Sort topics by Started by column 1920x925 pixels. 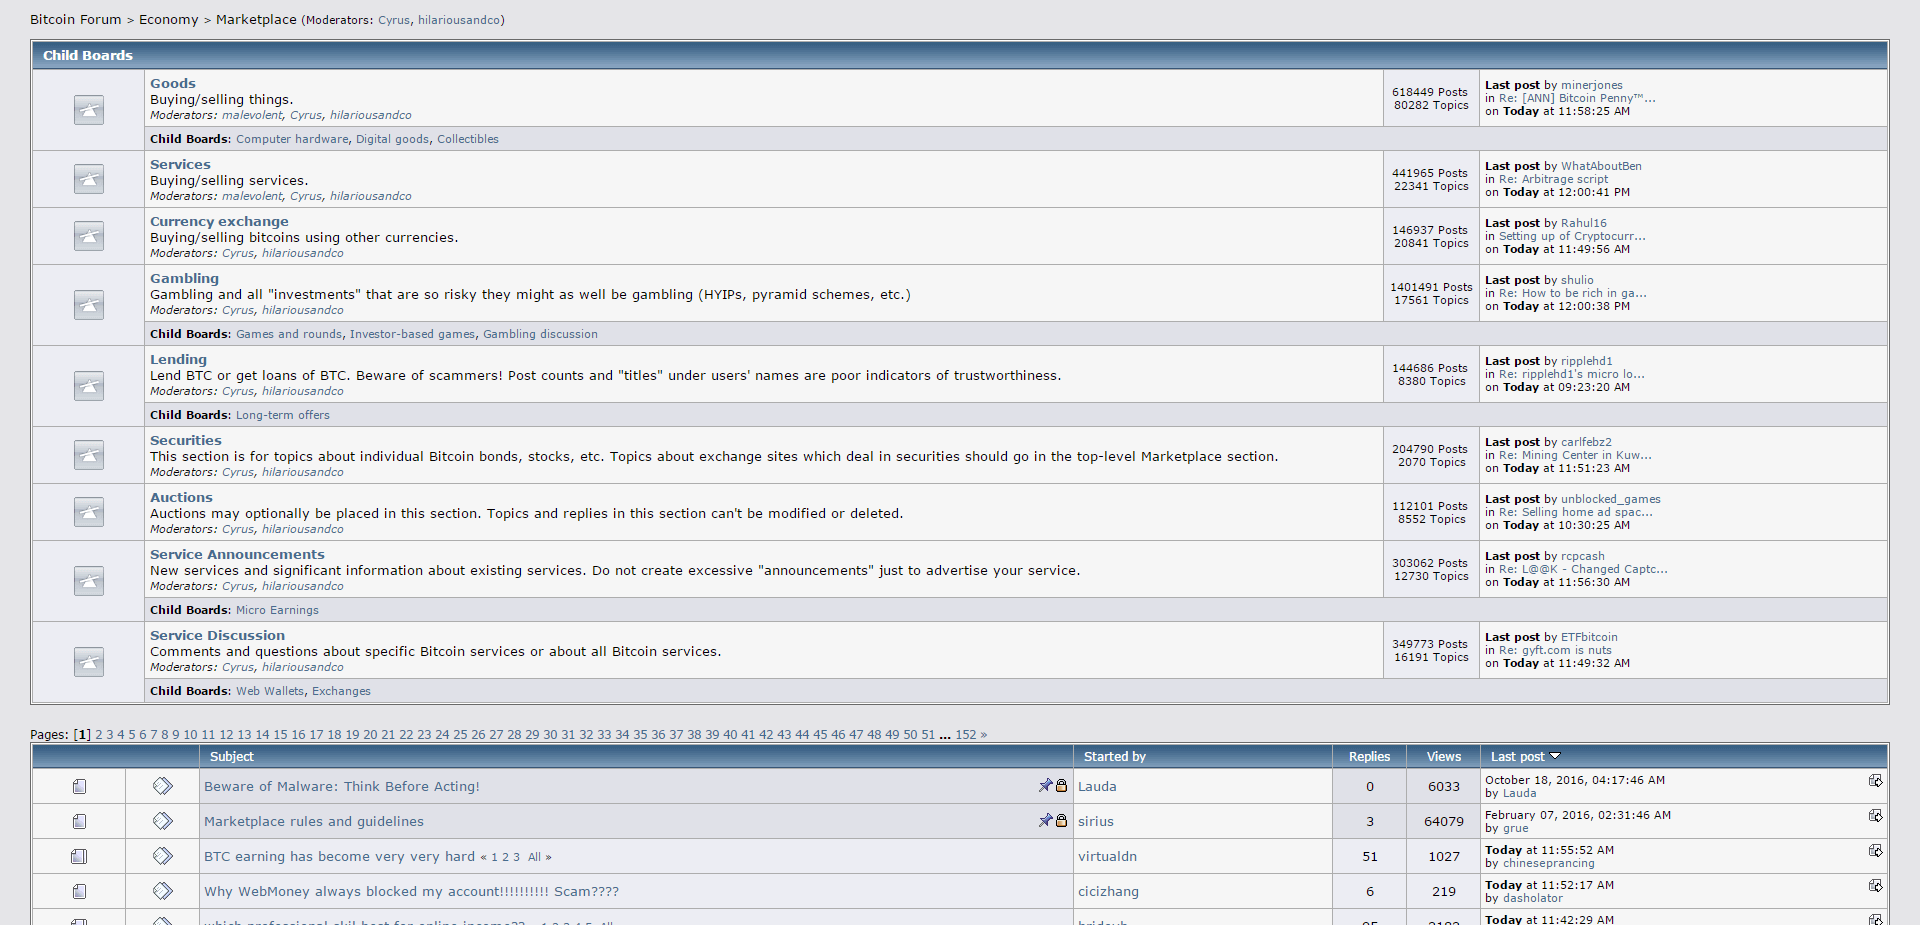[1115, 757]
